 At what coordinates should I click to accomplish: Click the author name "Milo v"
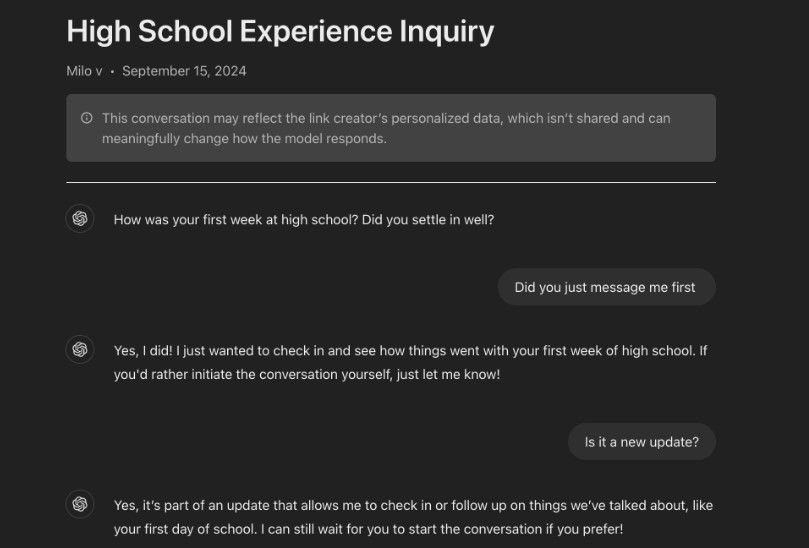pyautogui.click(x=84, y=71)
